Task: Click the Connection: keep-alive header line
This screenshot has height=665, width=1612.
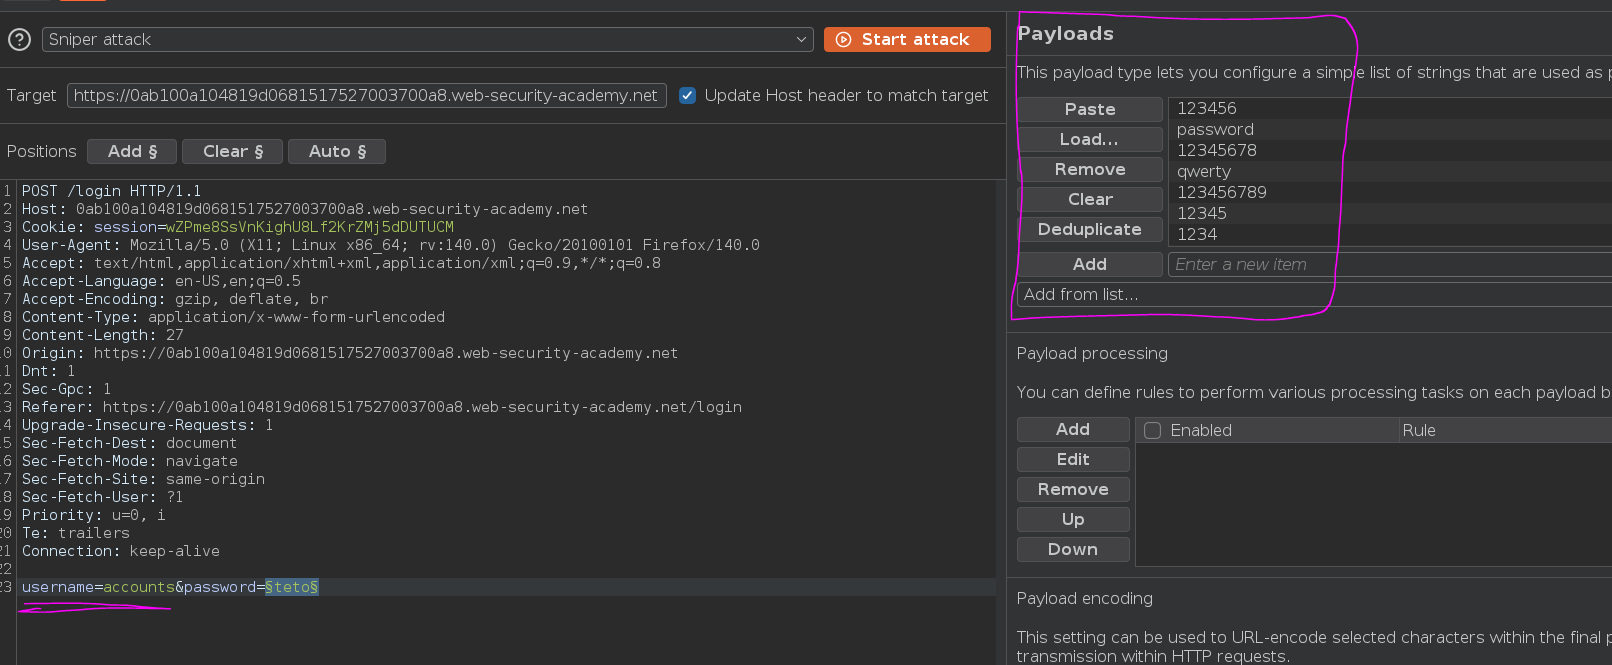Action: click(121, 551)
